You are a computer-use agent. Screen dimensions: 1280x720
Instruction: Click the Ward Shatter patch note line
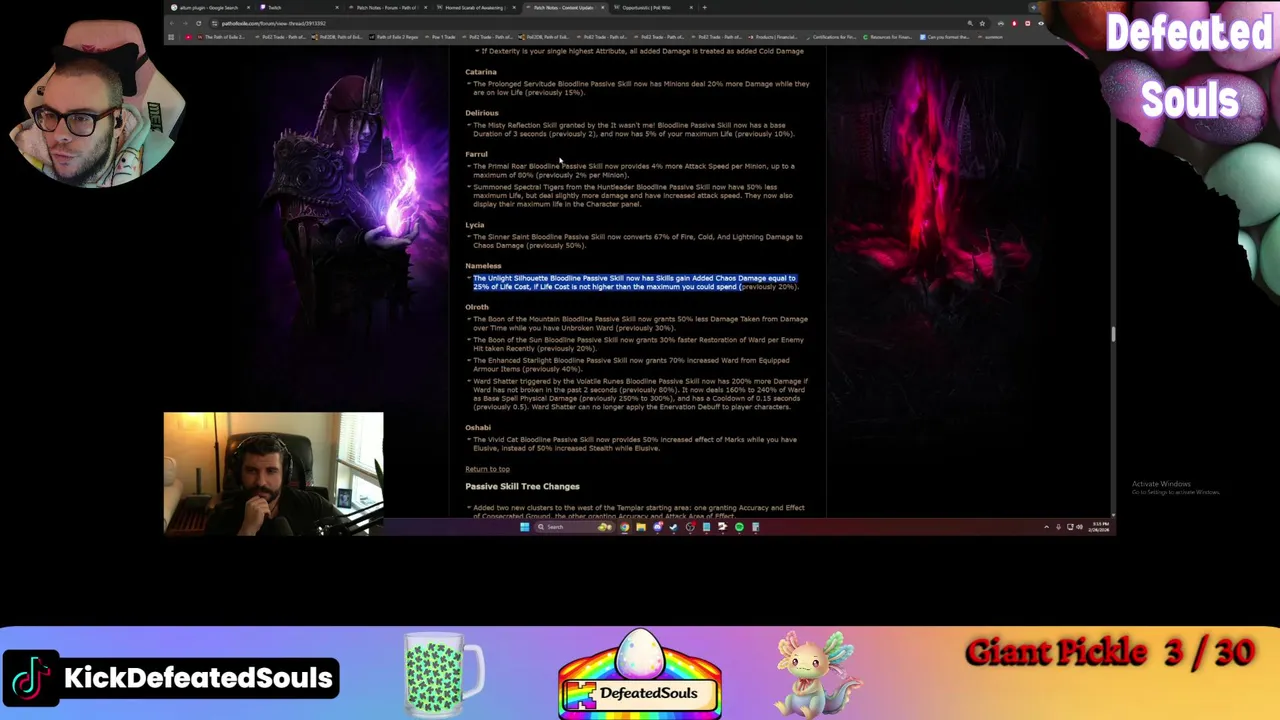[639, 394]
